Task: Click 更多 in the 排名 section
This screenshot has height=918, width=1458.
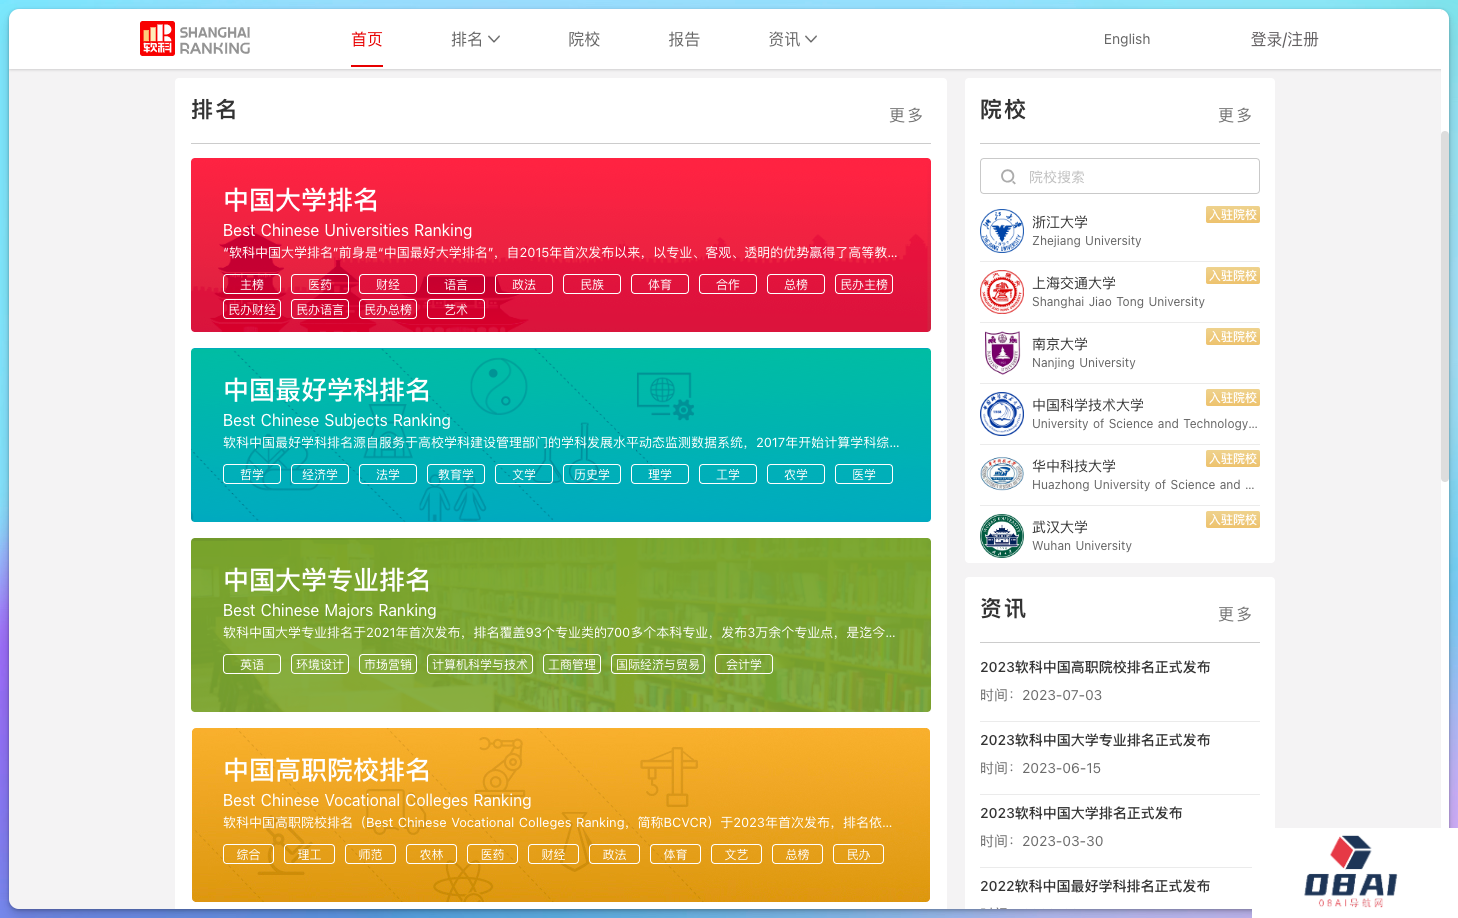Action: click(906, 115)
